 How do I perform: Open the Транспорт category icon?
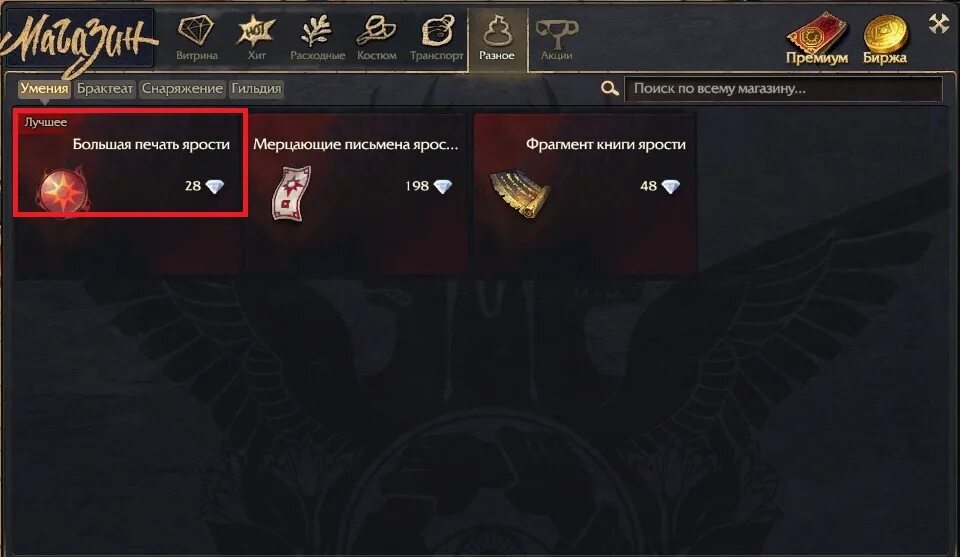437,39
